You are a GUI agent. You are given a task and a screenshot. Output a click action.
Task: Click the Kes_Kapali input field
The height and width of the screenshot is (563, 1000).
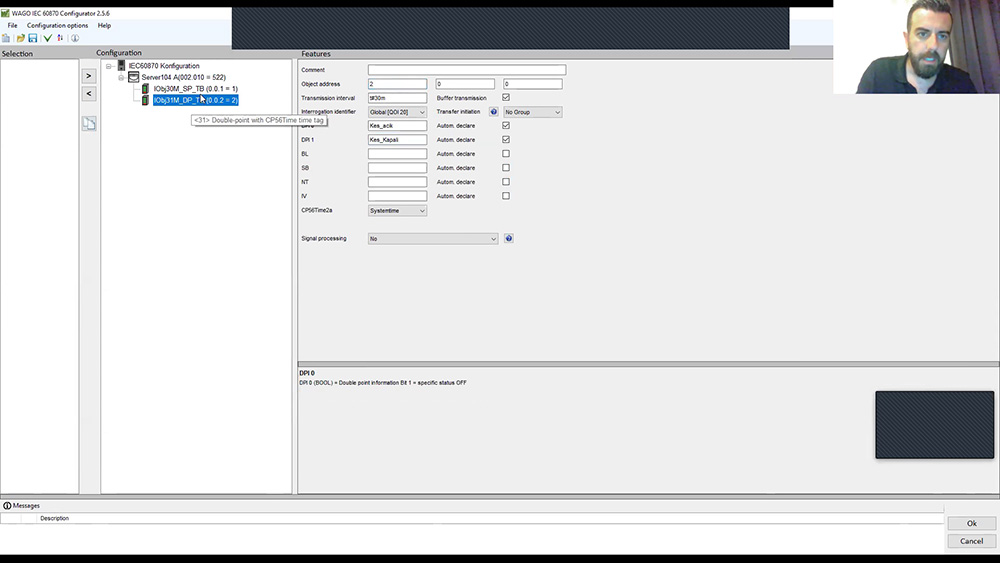(397, 140)
